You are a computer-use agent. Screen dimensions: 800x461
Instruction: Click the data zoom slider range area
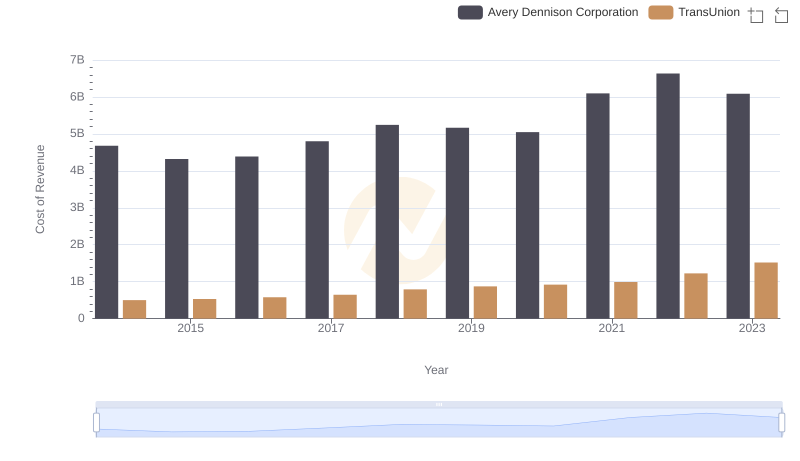pos(439,423)
